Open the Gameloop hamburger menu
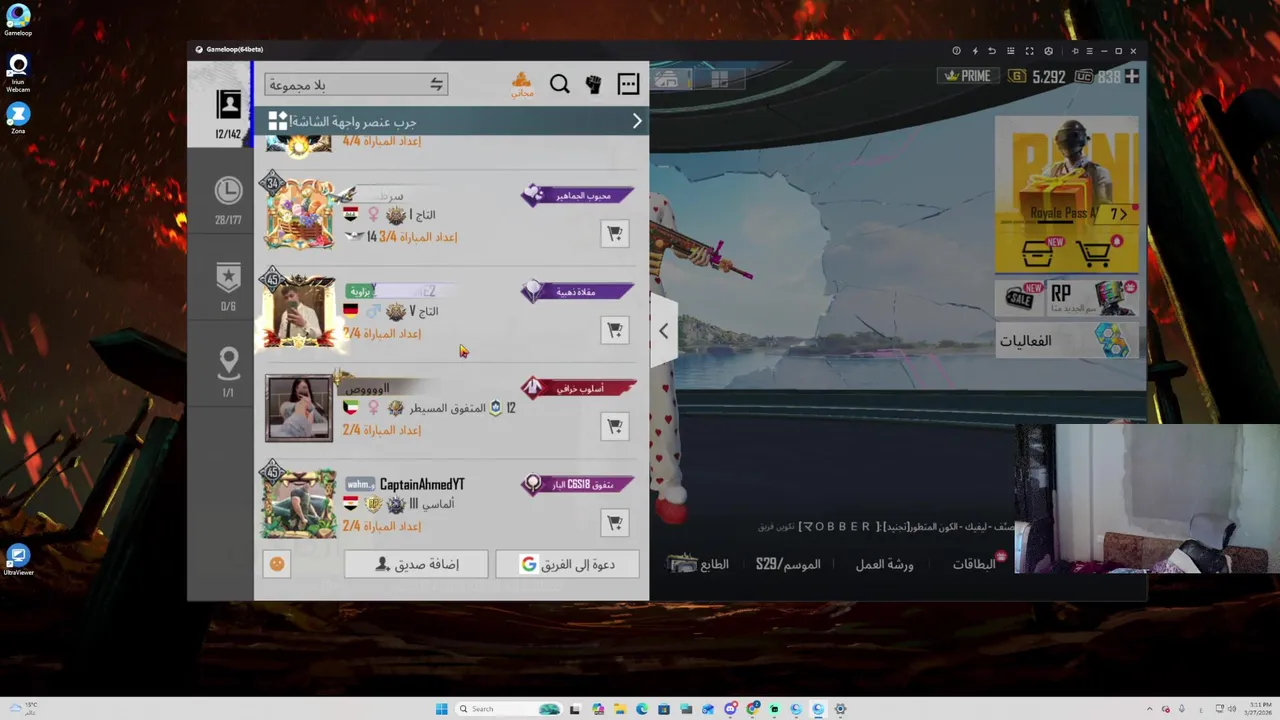Image resolution: width=1280 pixels, height=720 pixels. click(1089, 51)
